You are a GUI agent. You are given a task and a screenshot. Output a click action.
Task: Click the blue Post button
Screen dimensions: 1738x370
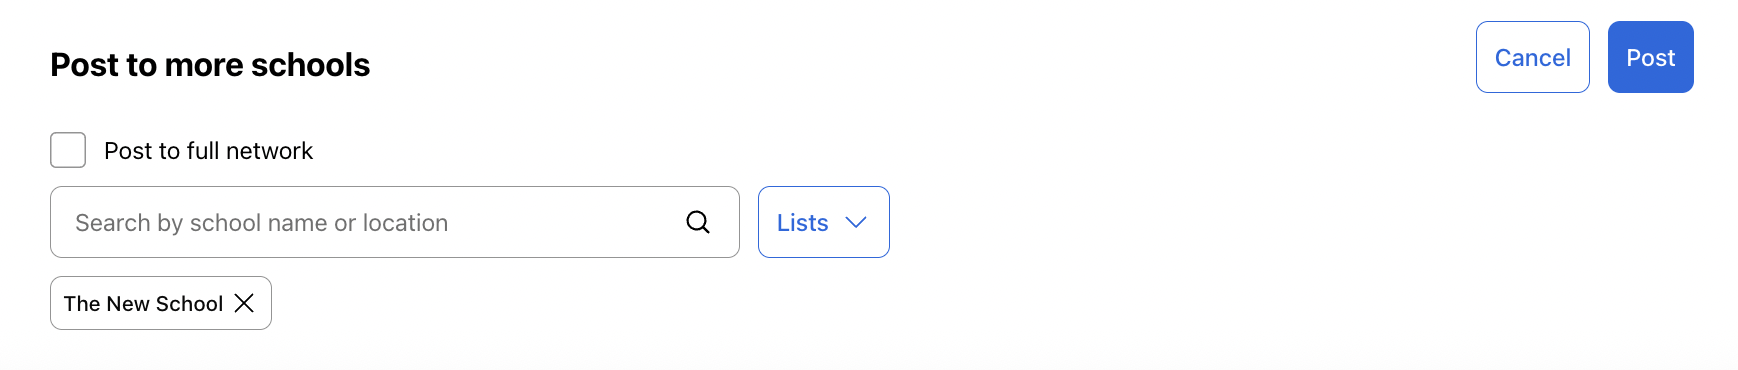(x=1650, y=57)
